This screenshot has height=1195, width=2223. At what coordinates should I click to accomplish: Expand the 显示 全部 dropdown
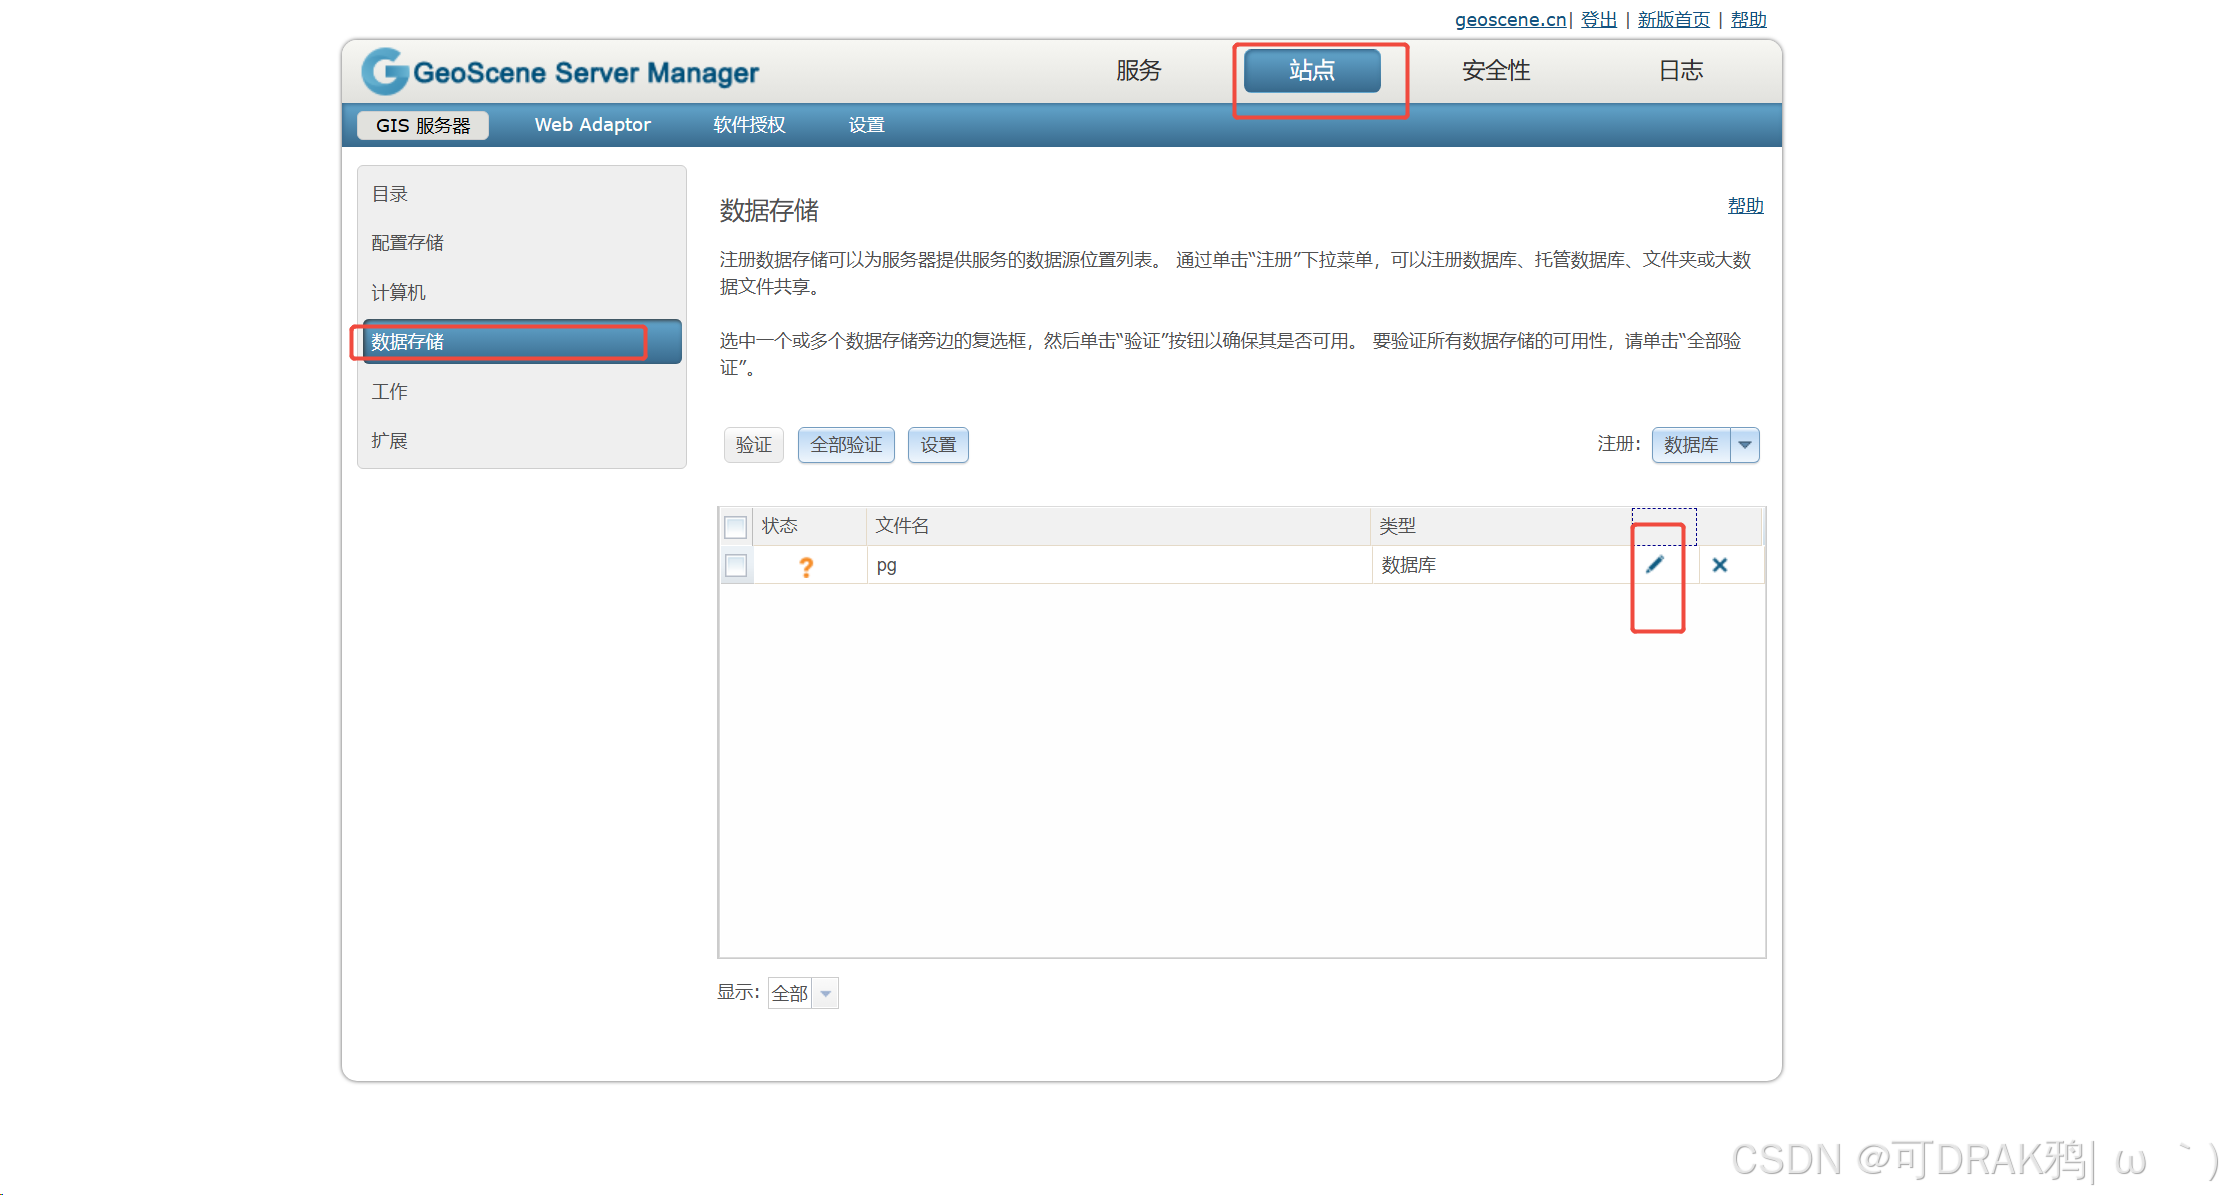point(825,994)
